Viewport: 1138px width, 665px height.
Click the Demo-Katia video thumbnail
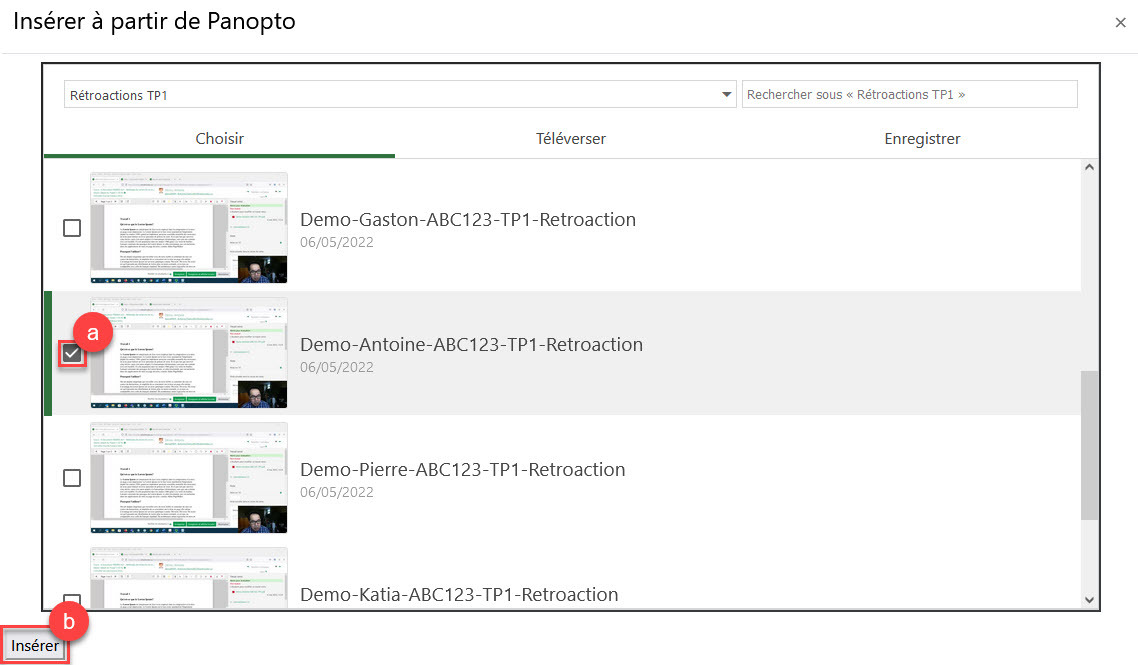click(189, 578)
